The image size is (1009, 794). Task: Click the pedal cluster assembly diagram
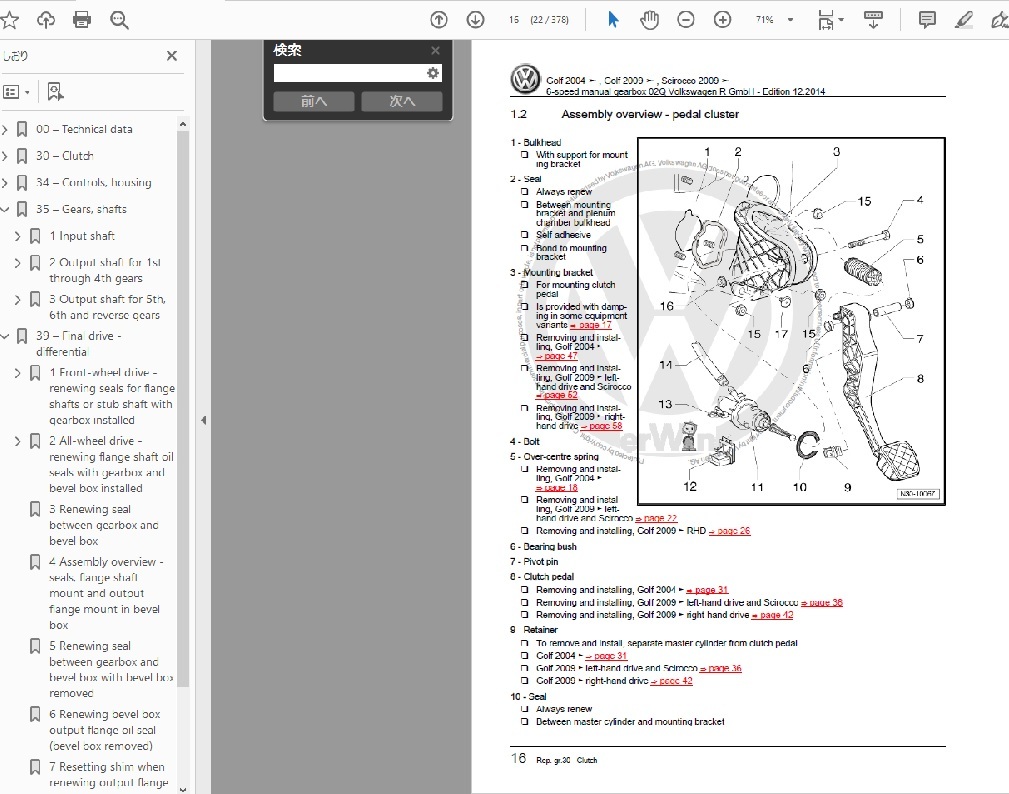[791, 321]
